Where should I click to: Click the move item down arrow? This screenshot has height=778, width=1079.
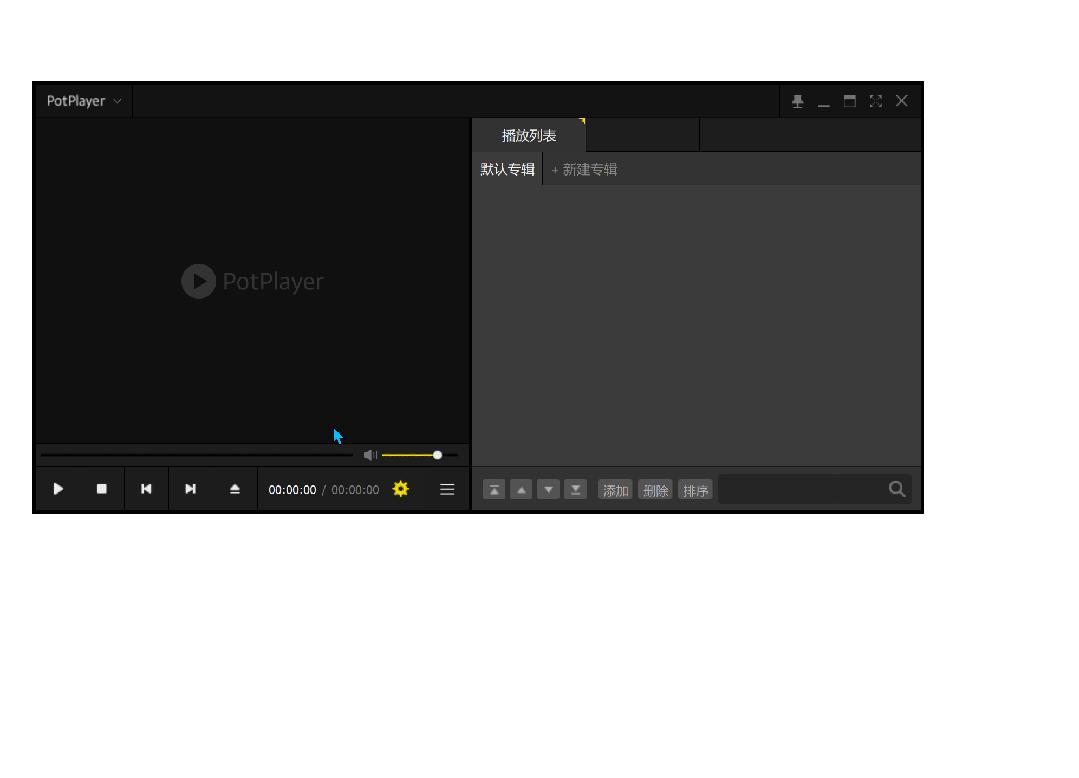coord(548,489)
